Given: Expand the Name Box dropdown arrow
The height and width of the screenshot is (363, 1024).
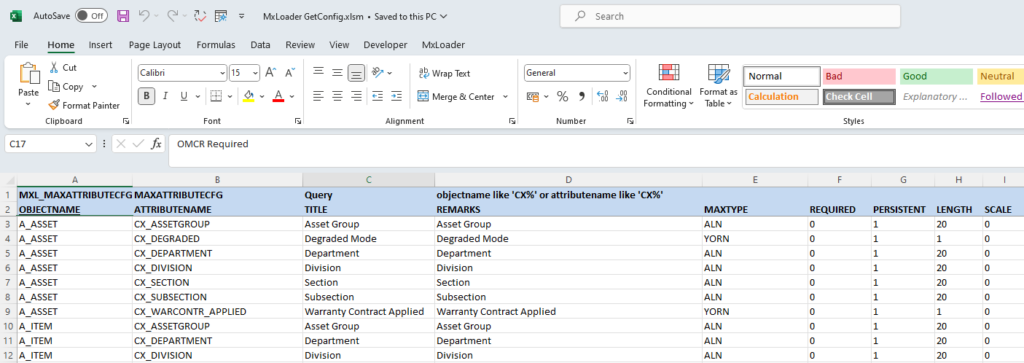Looking at the screenshot, I should [x=89, y=144].
